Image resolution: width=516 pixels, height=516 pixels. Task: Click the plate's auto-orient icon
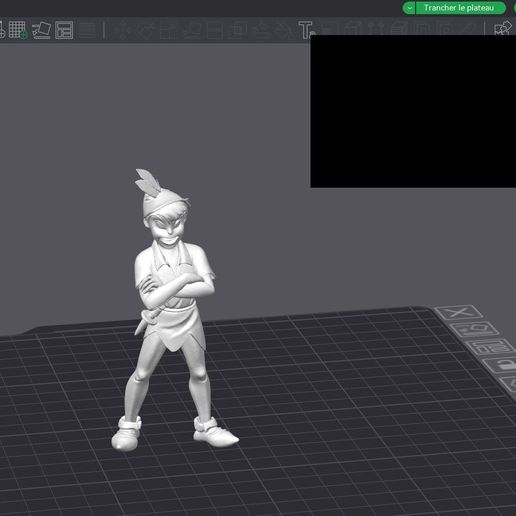tap(475, 329)
